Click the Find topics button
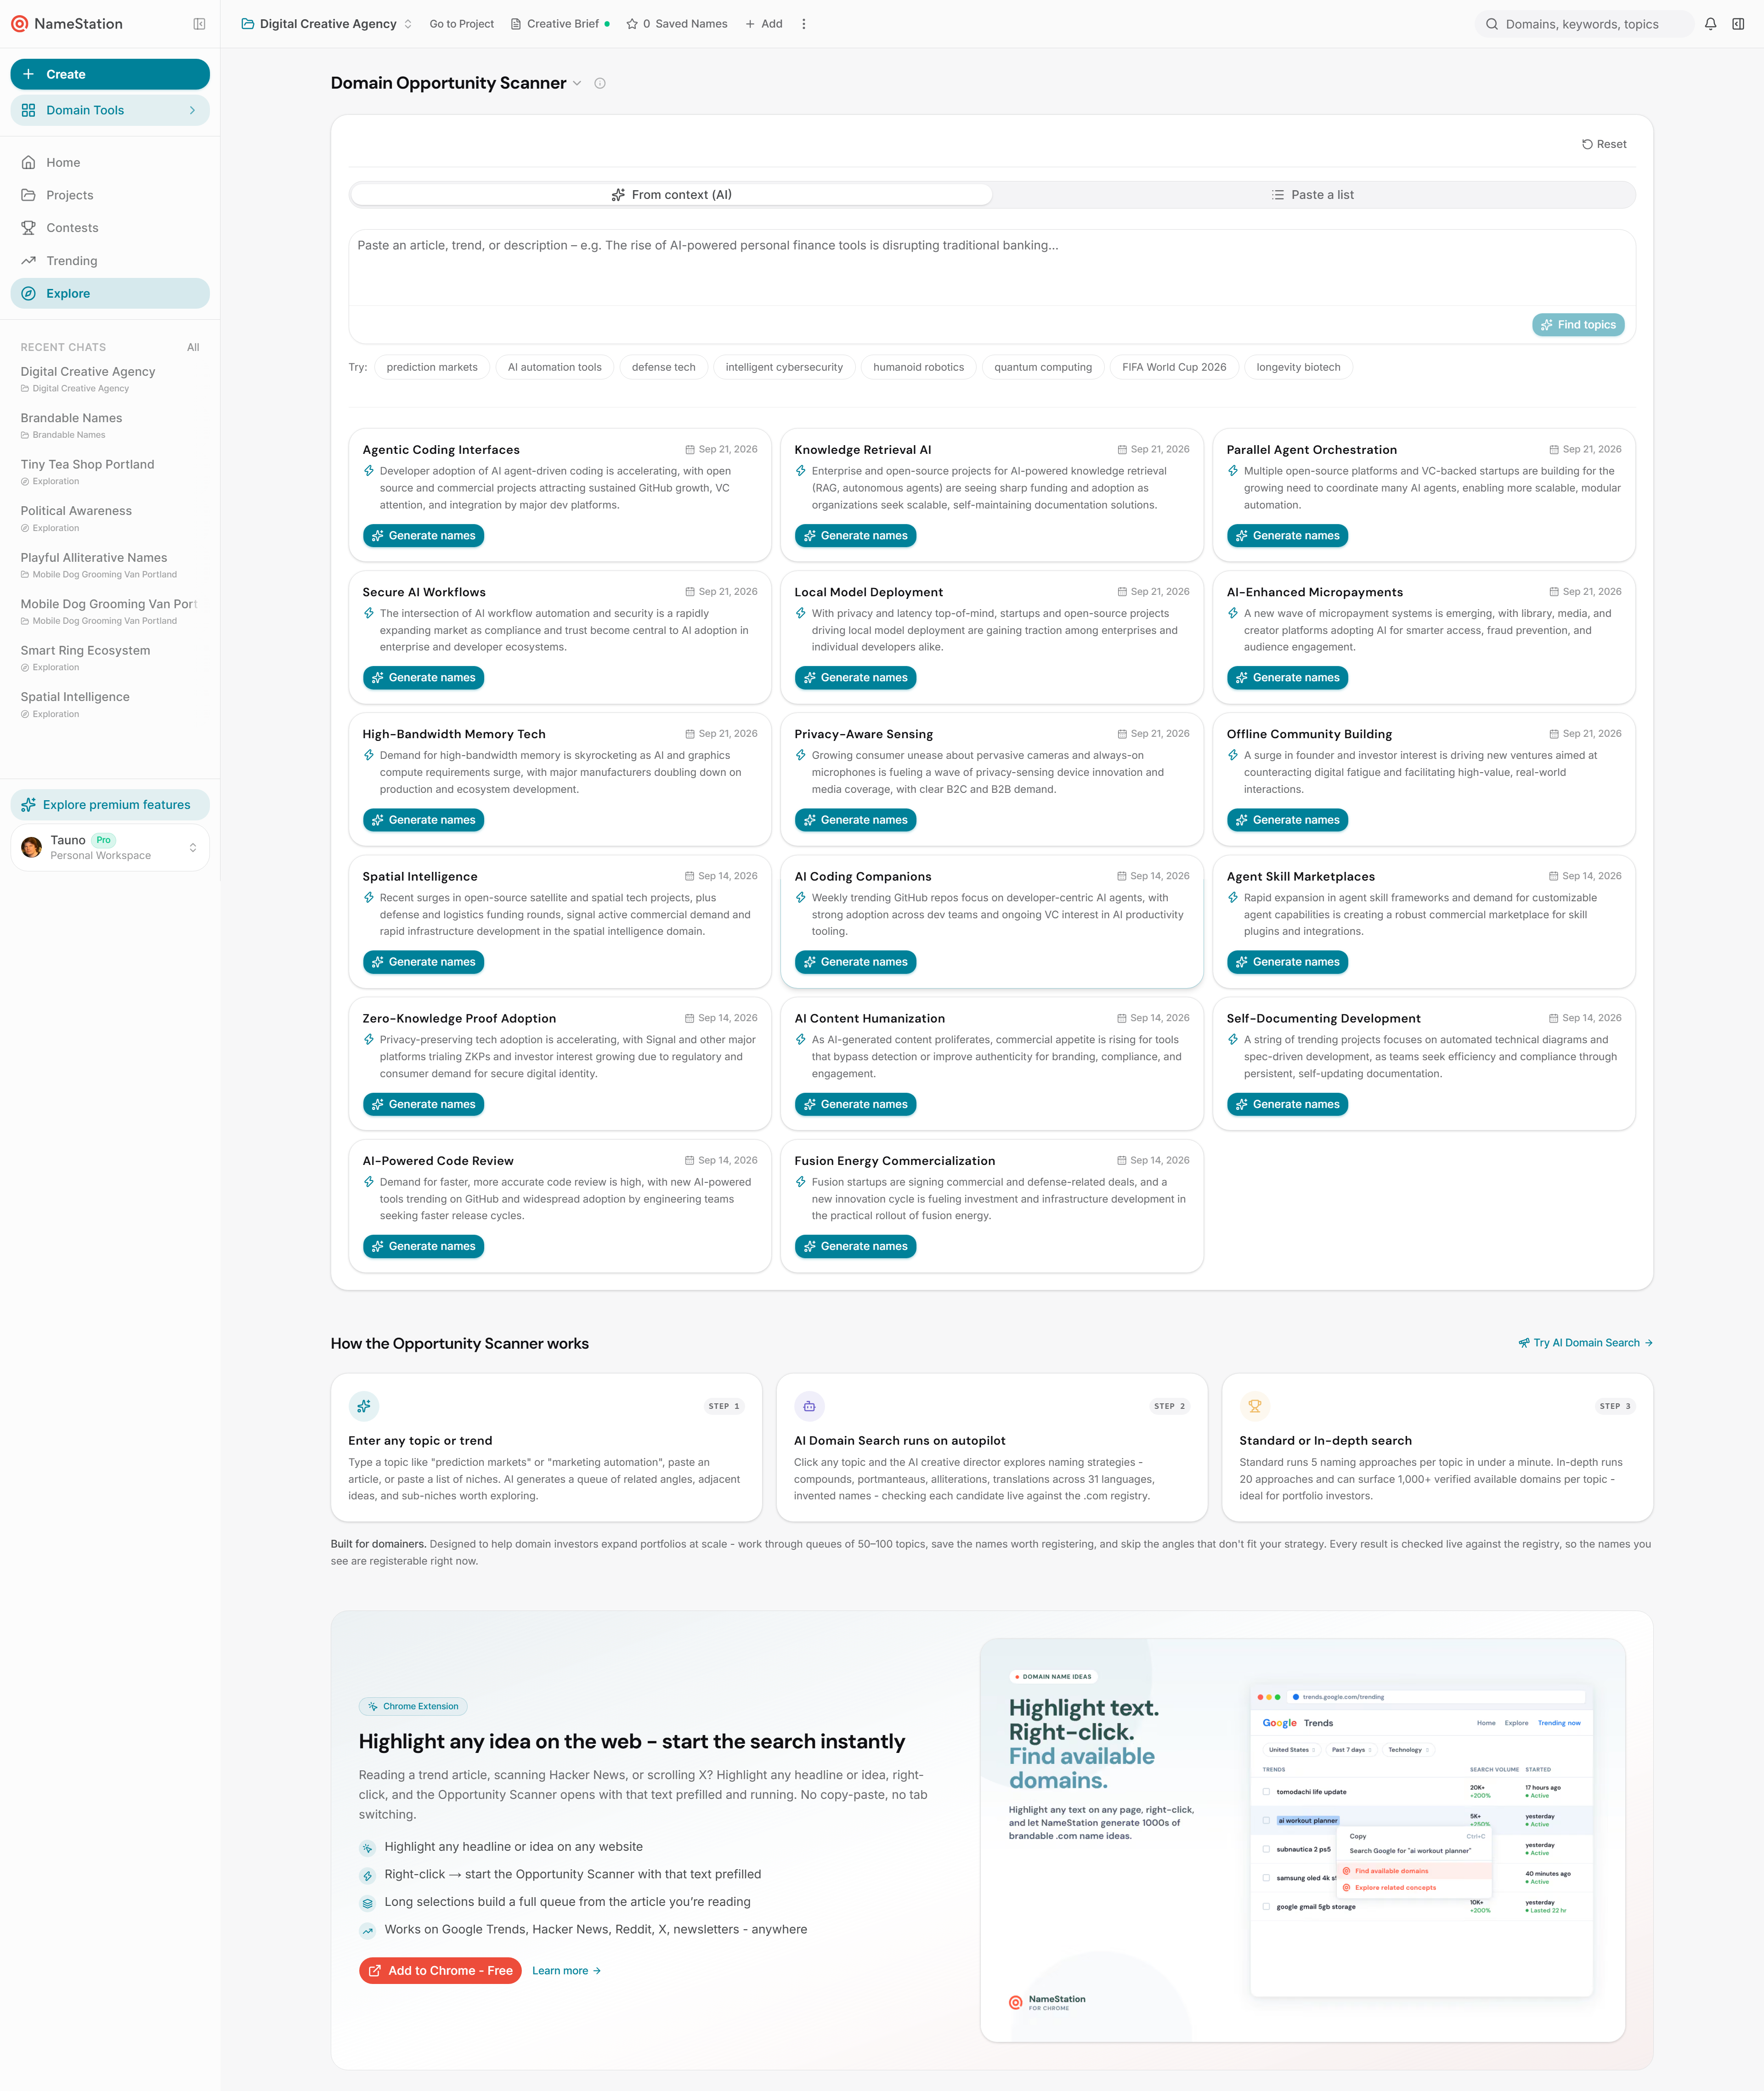The height and width of the screenshot is (2091, 1764). pyautogui.click(x=1578, y=325)
